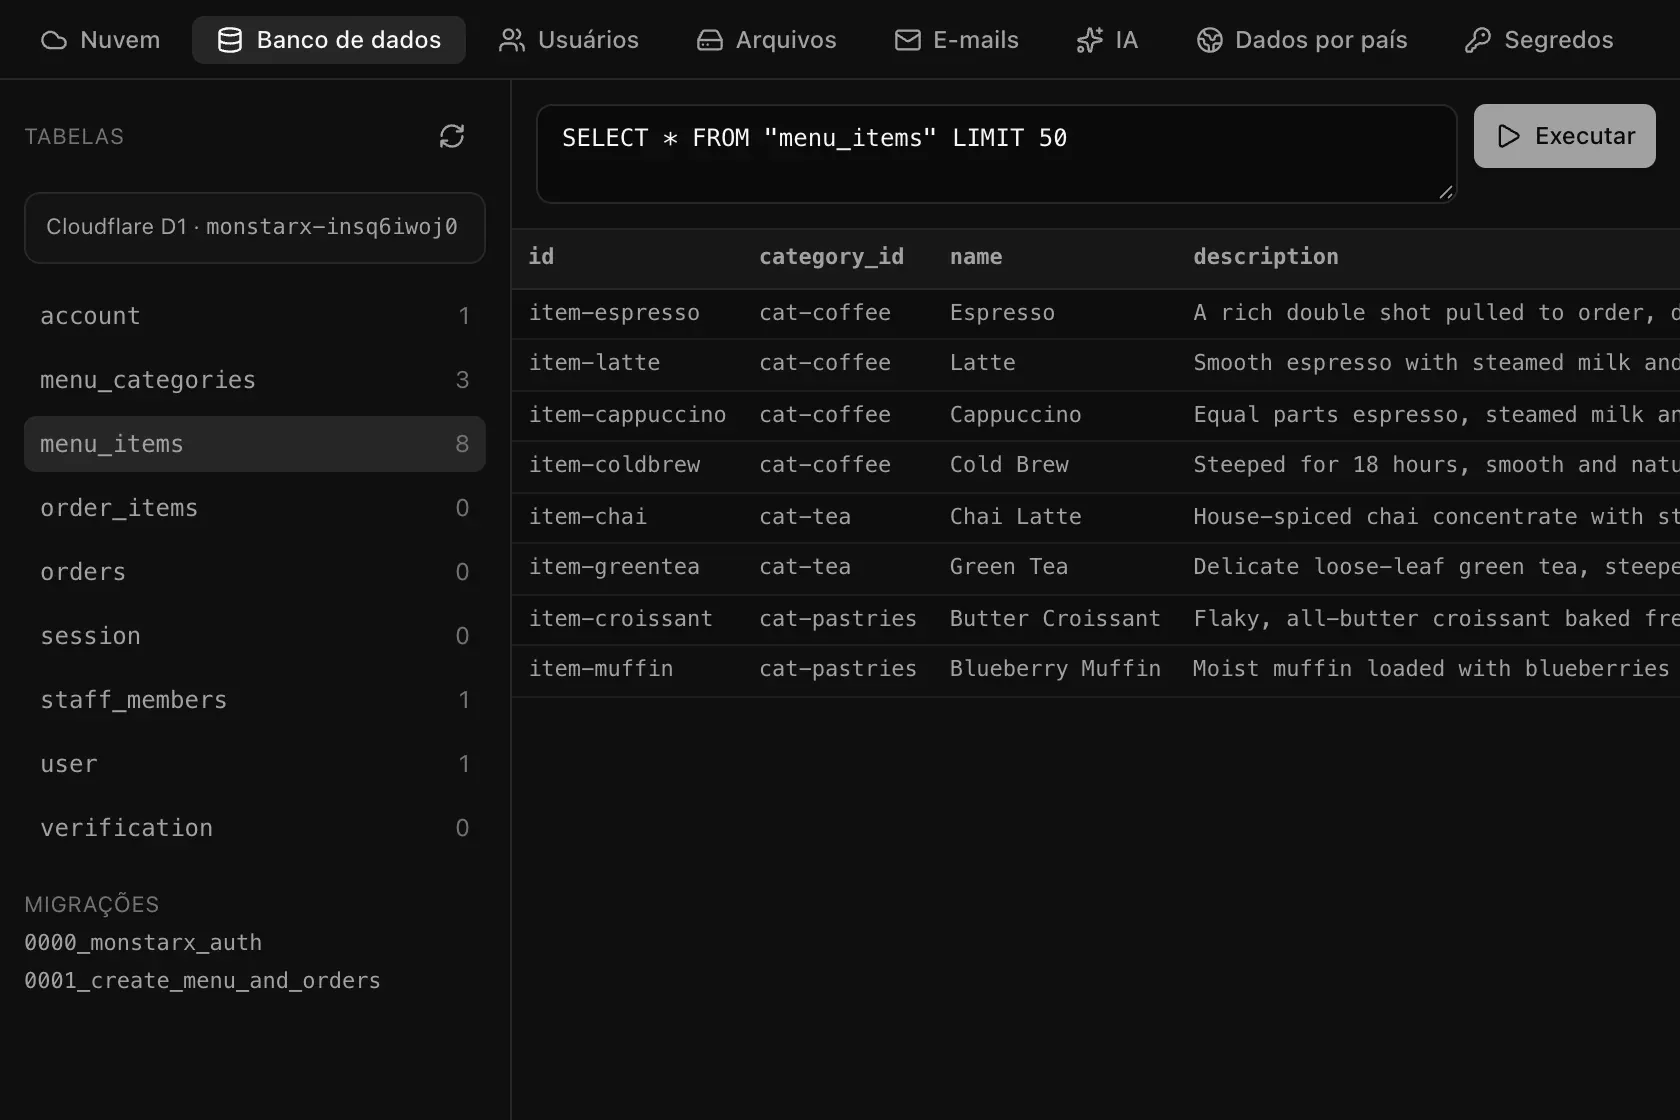Focus the SQL query input field

996,154
